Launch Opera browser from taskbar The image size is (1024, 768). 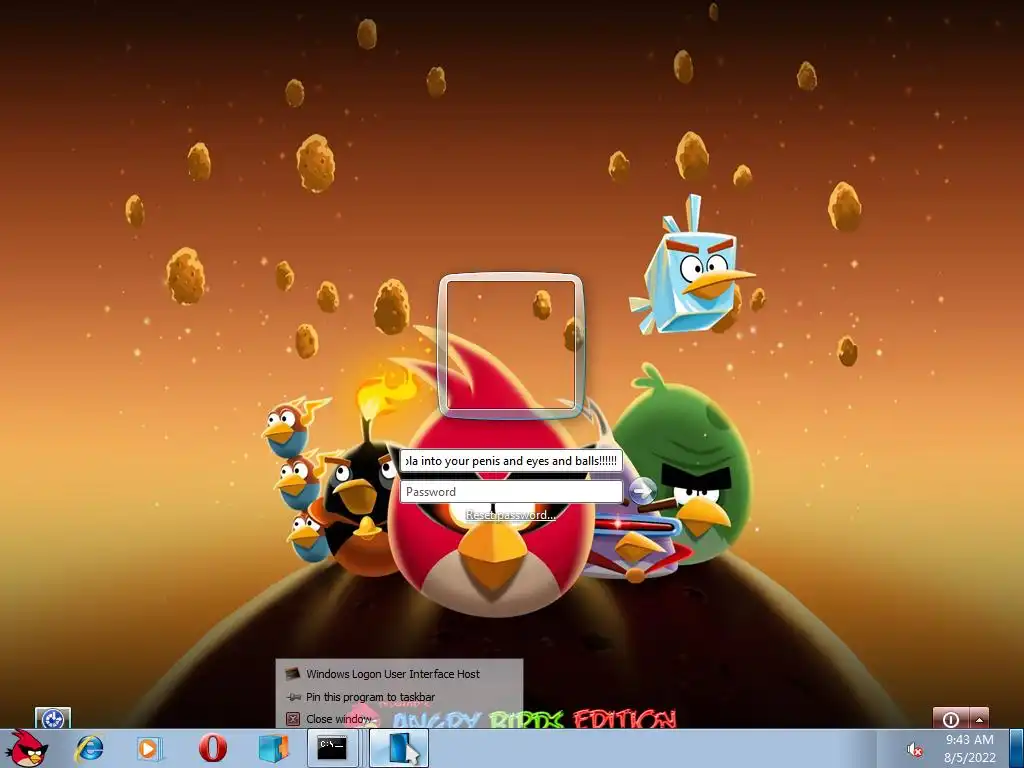(x=213, y=748)
